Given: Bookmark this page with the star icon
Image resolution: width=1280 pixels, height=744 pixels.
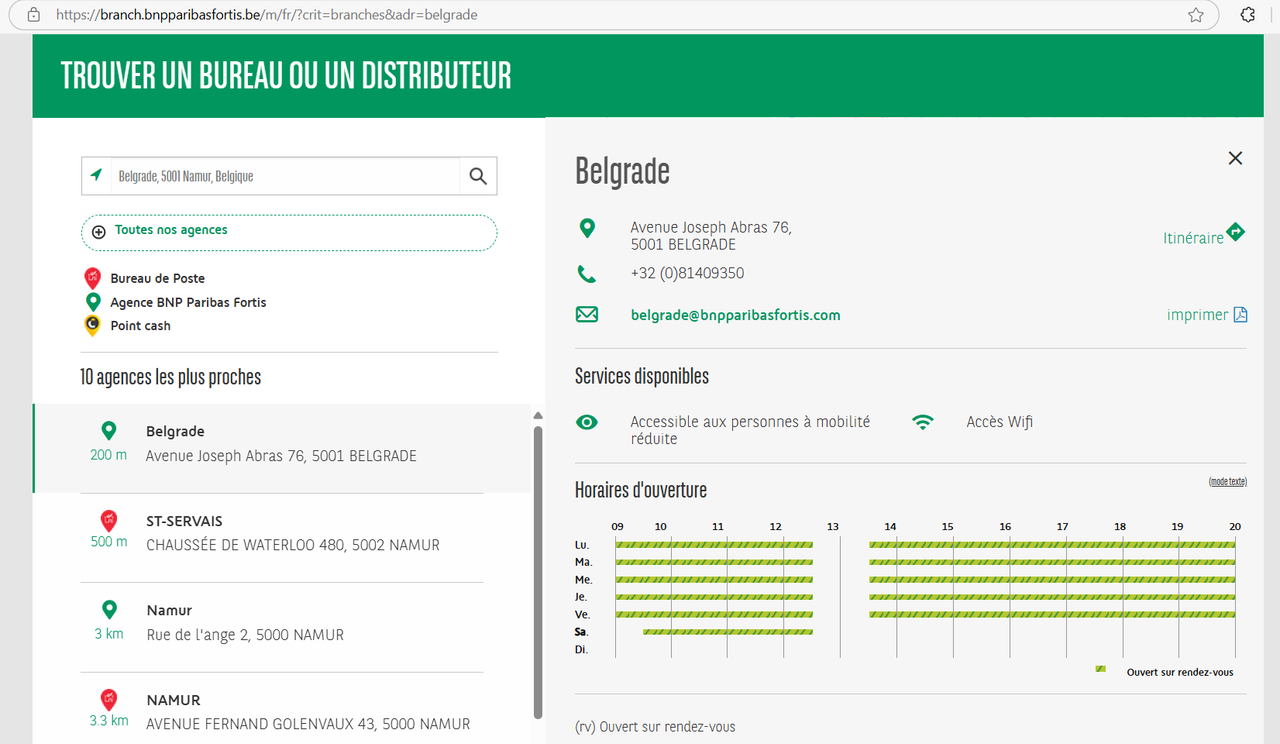Looking at the screenshot, I should (x=1195, y=15).
